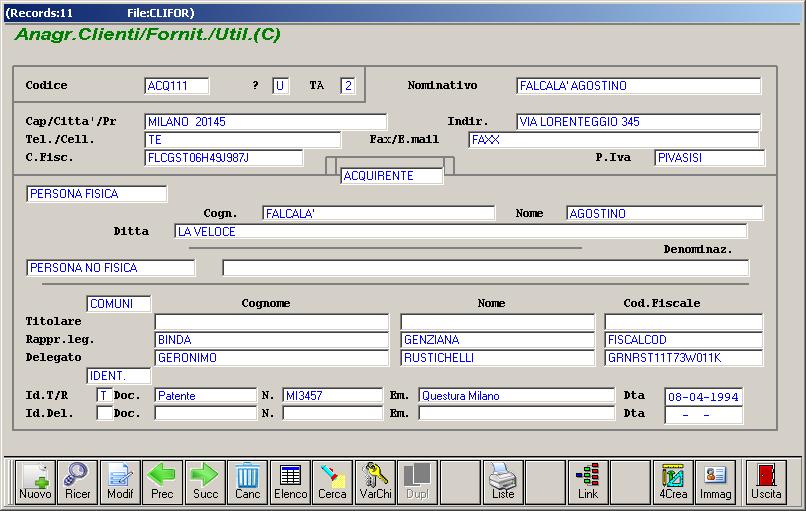Viewport: 806px width, 511px height.
Task: Click Delegato surname GERONIMO
Action: pos(271,358)
